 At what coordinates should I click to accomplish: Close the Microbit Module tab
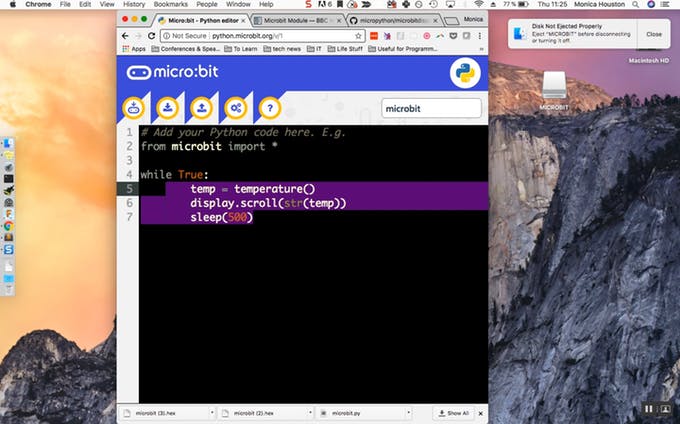339,20
